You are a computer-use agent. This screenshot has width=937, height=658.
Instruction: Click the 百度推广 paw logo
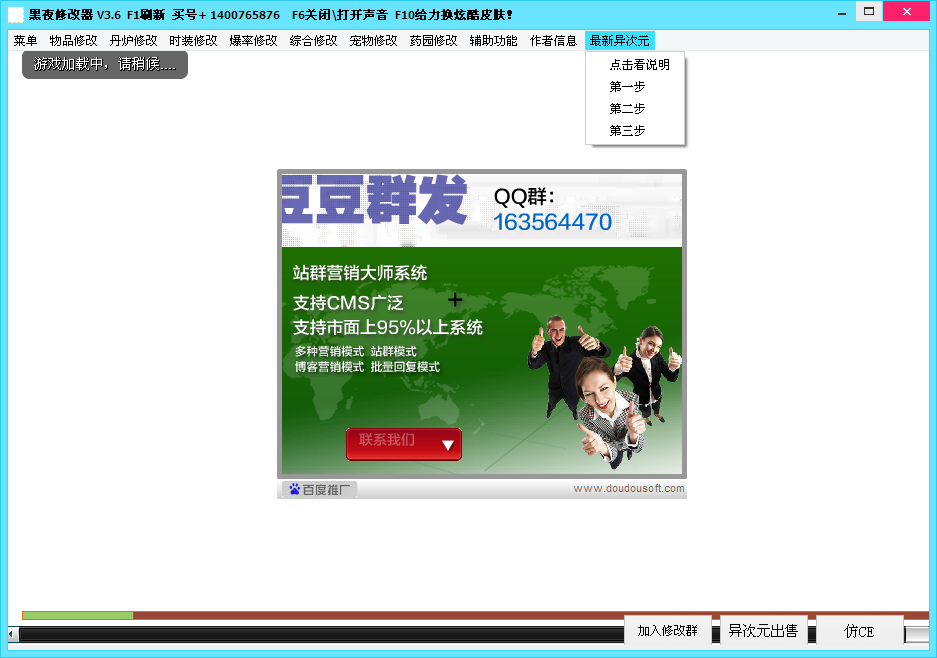(295, 489)
